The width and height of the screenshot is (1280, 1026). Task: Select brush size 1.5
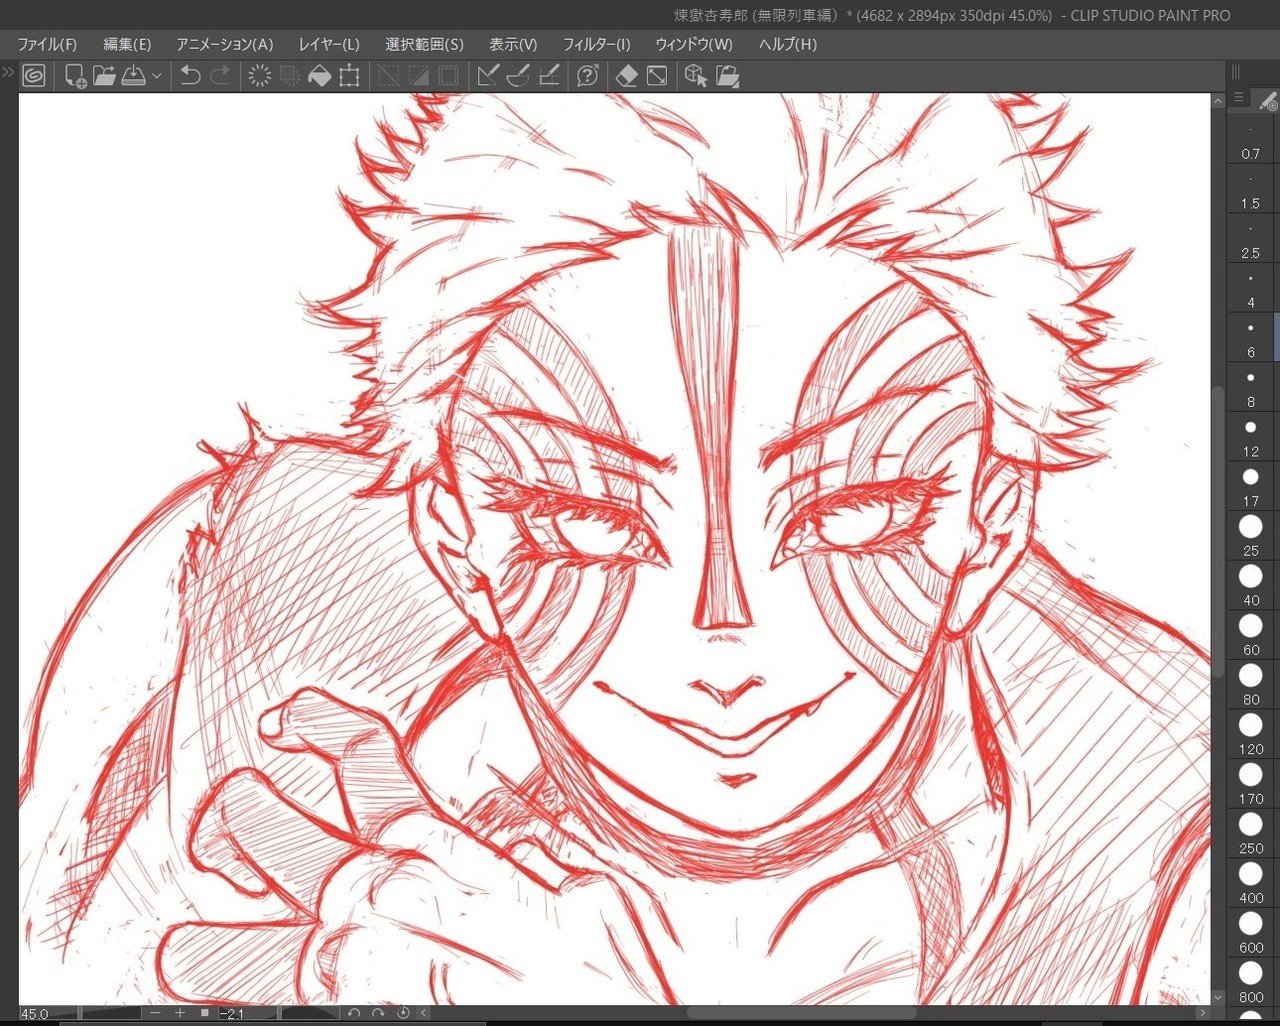pyautogui.click(x=1251, y=190)
